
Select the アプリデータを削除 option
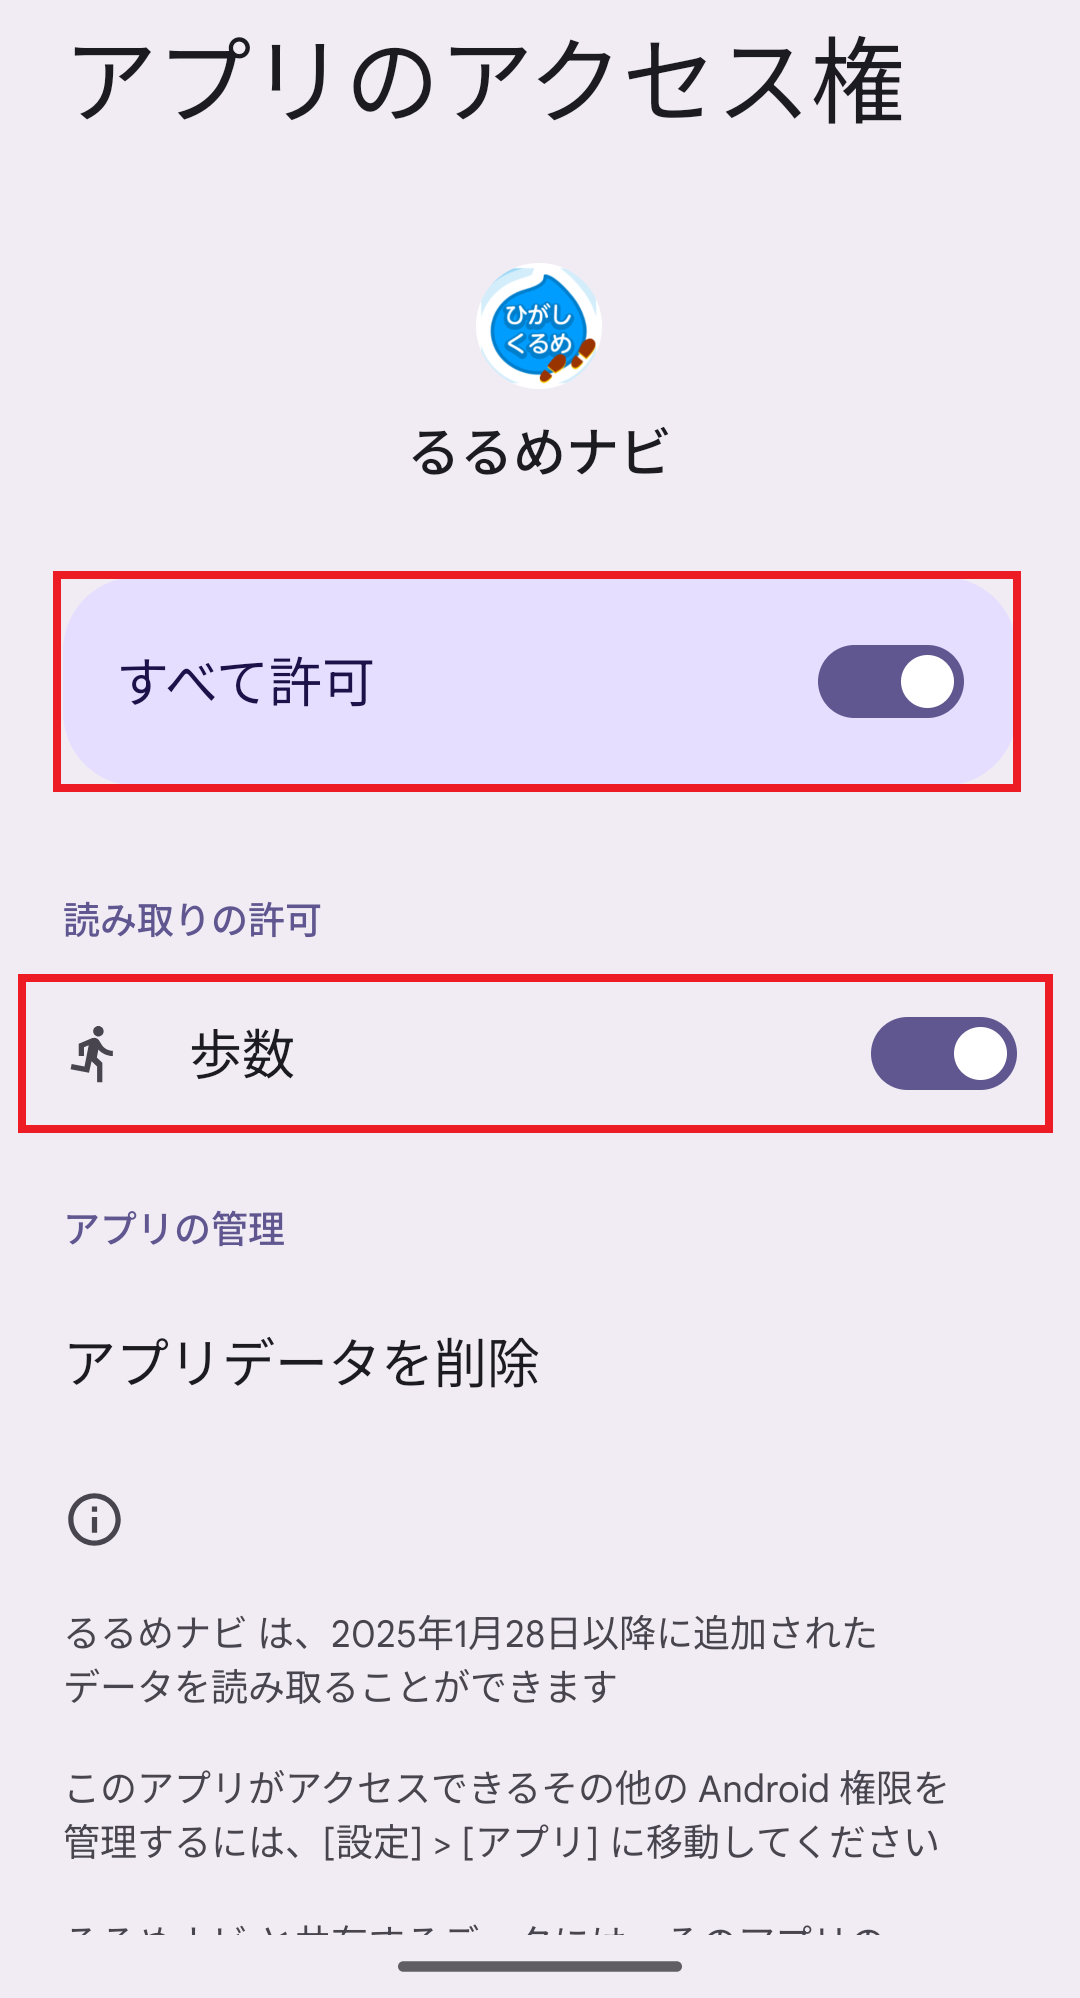[302, 1363]
